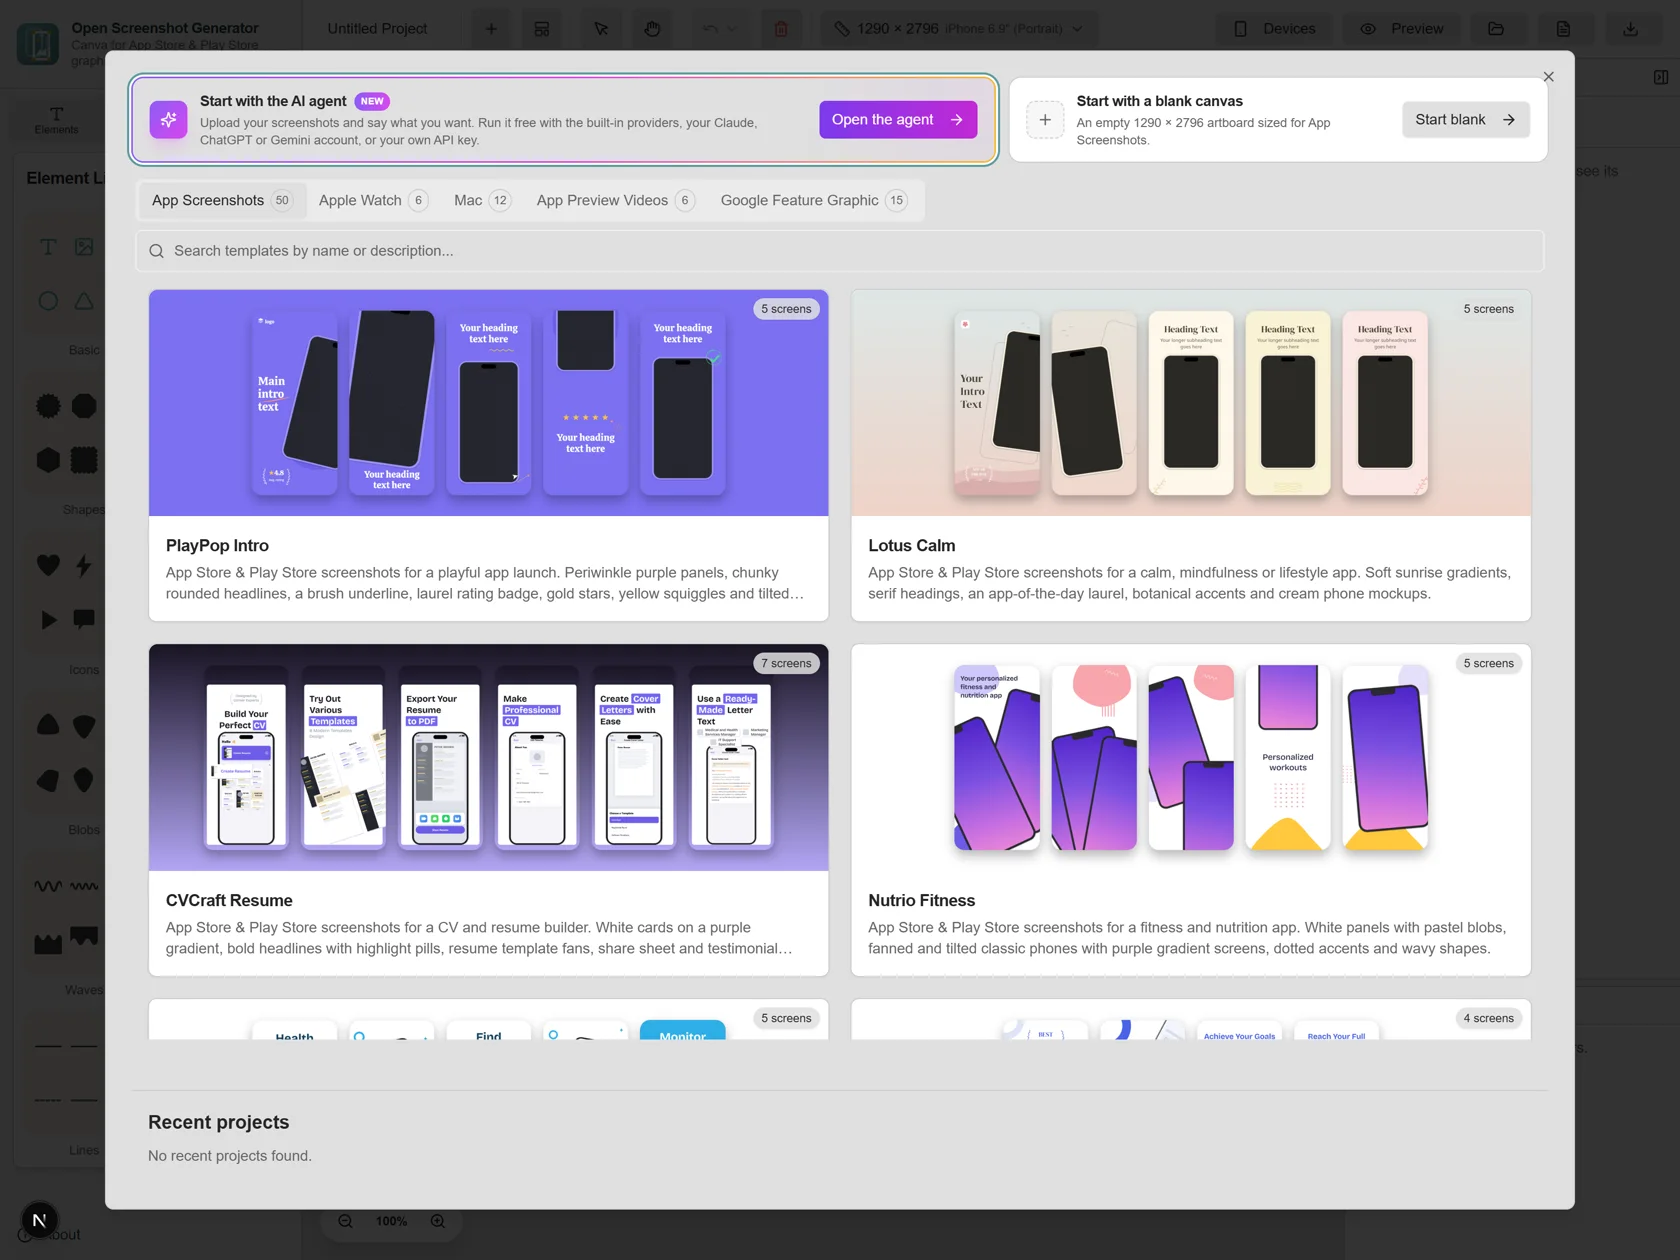Click the document file icon in the toolbar
The width and height of the screenshot is (1680, 1260).
click(x=1563, y=29)
